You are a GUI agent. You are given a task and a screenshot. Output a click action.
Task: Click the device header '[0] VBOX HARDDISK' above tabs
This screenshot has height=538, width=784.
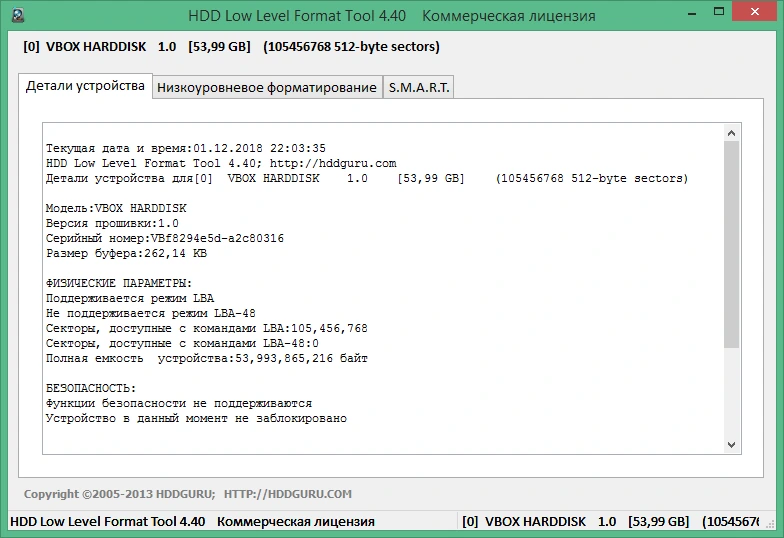(x=231, y=46)
